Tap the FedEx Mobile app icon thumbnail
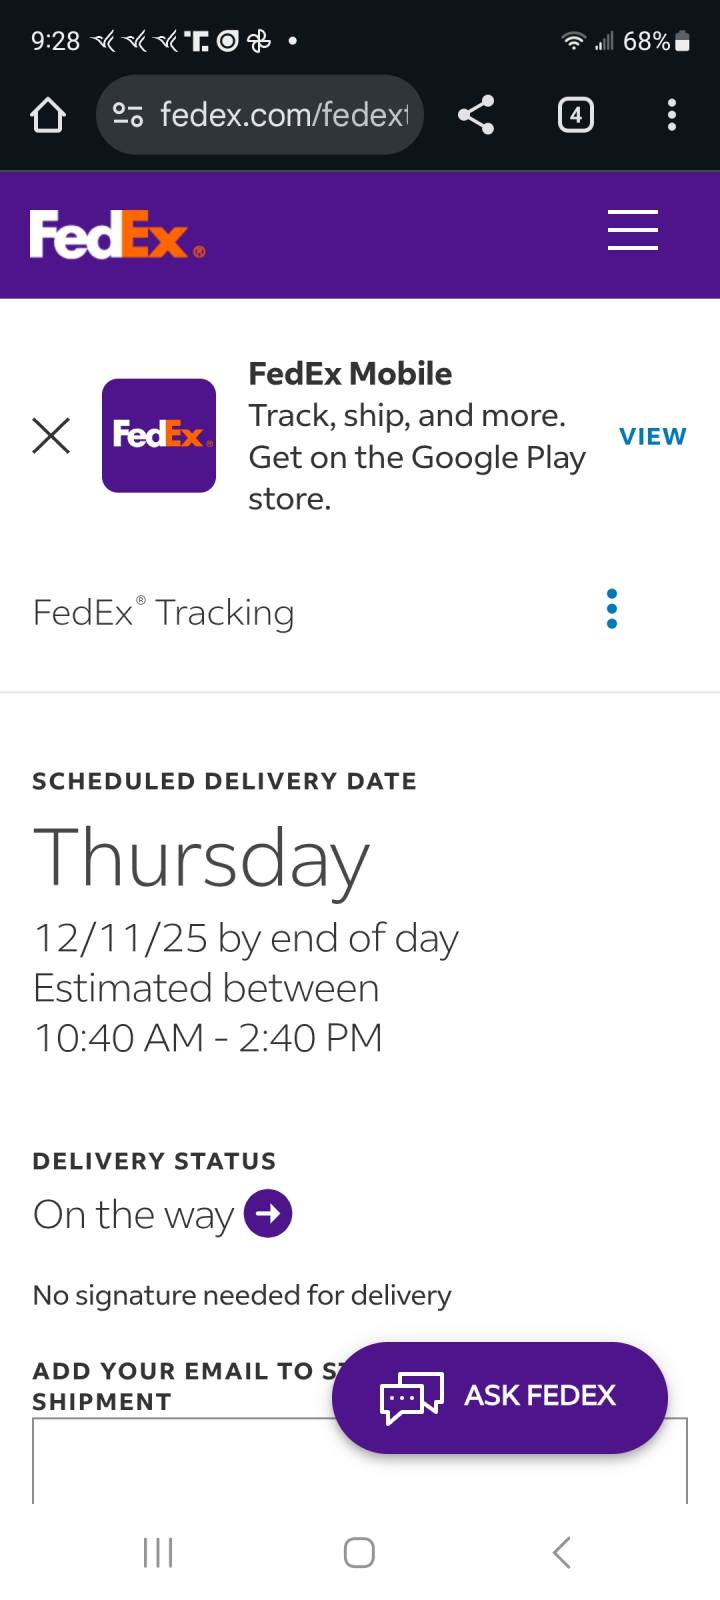The height and width of the screenshot is (1600, 720). pos(159,436)
